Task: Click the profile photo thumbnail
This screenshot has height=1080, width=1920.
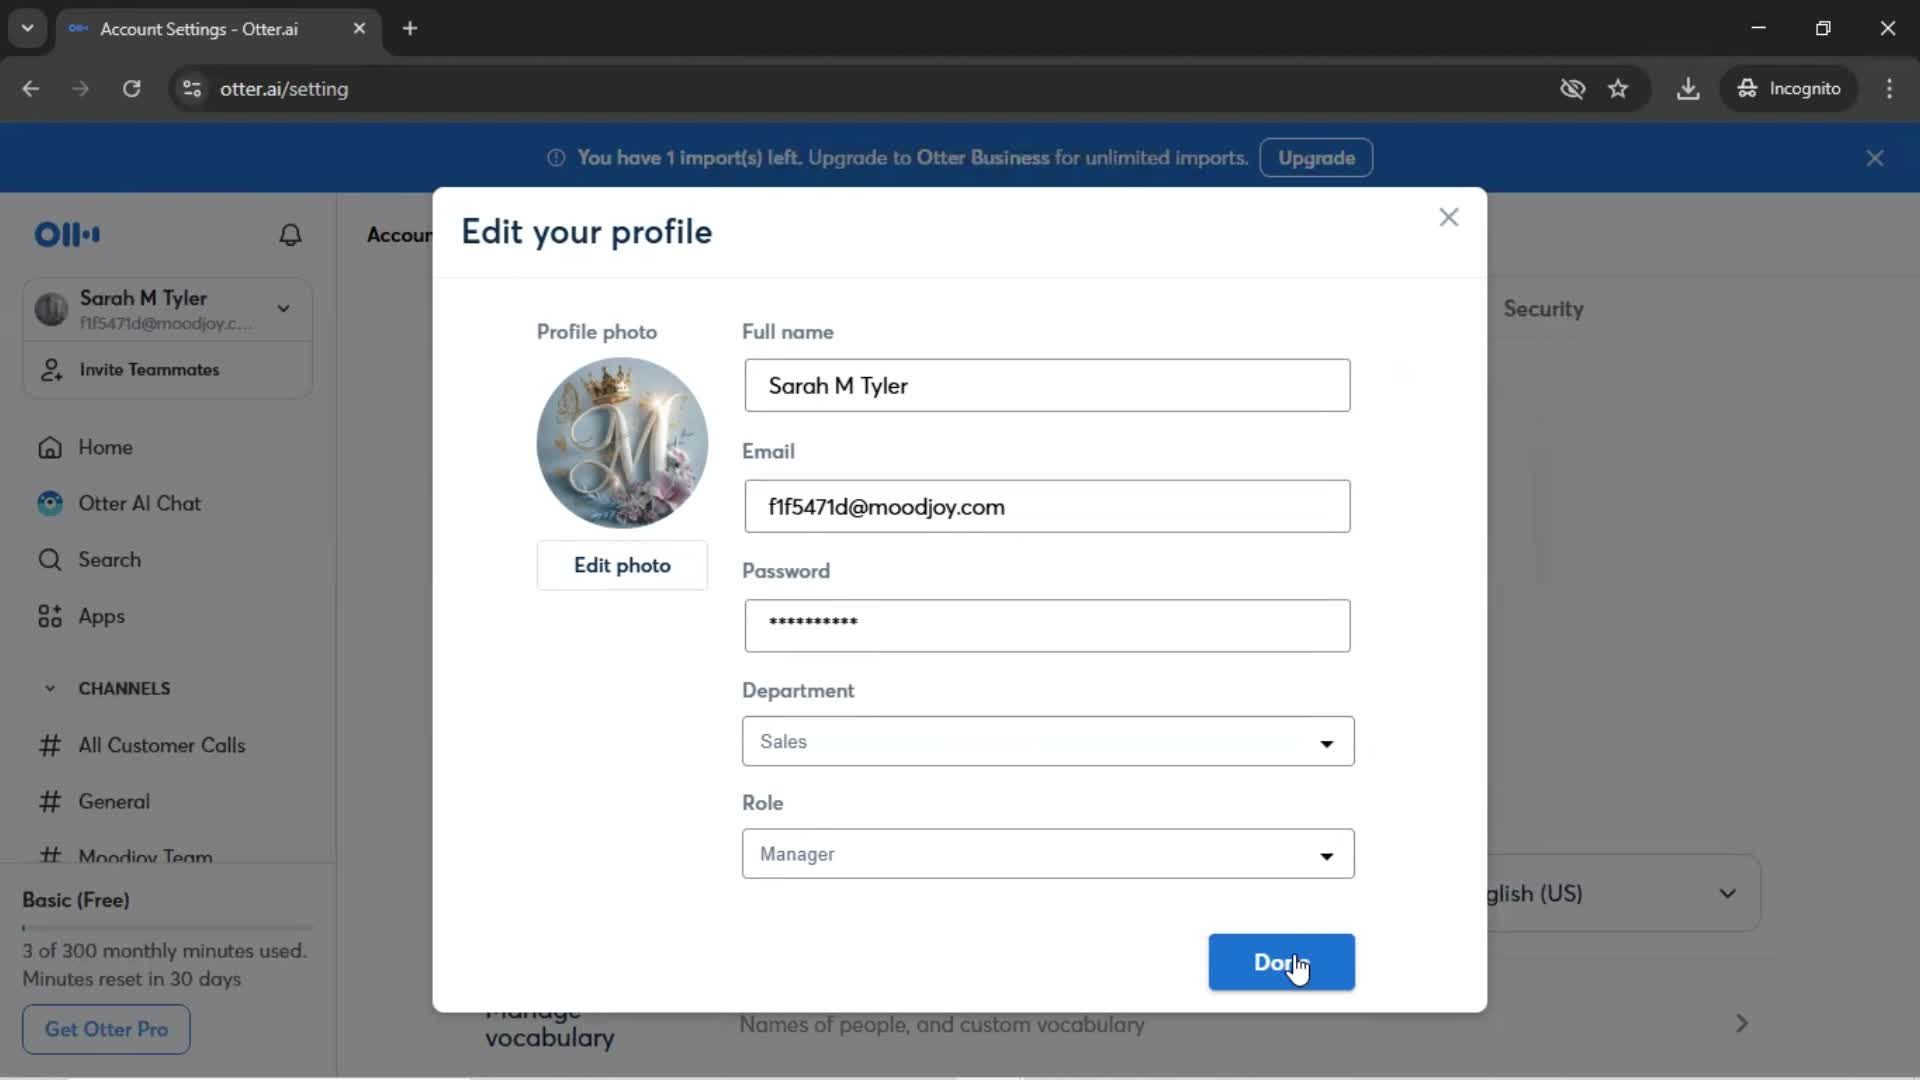Action: pyautogui.click(x=622, y=443)
